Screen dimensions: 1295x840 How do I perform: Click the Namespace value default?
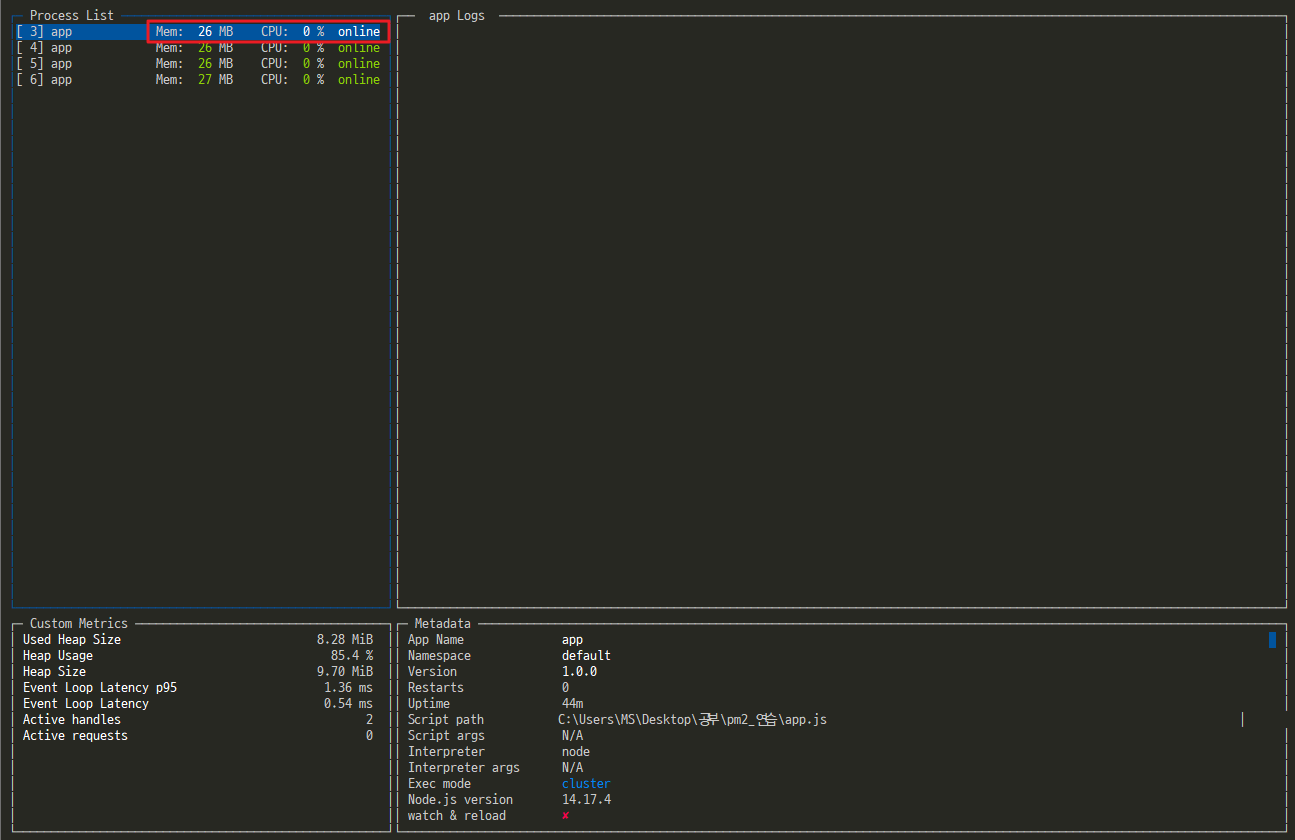pyautogui.click(x=586, y=656)
